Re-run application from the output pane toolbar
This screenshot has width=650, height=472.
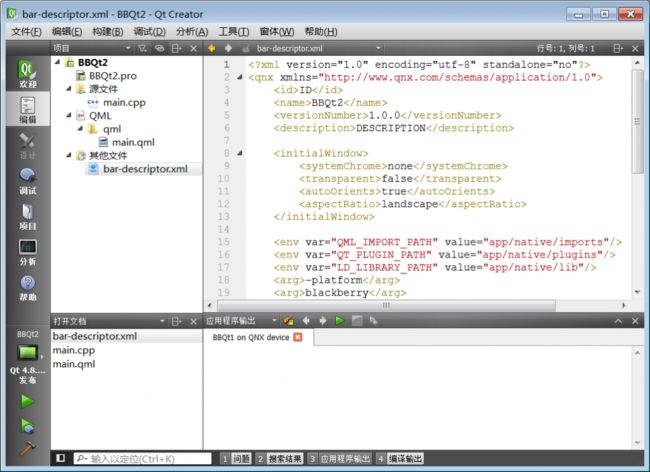(340, 320)
